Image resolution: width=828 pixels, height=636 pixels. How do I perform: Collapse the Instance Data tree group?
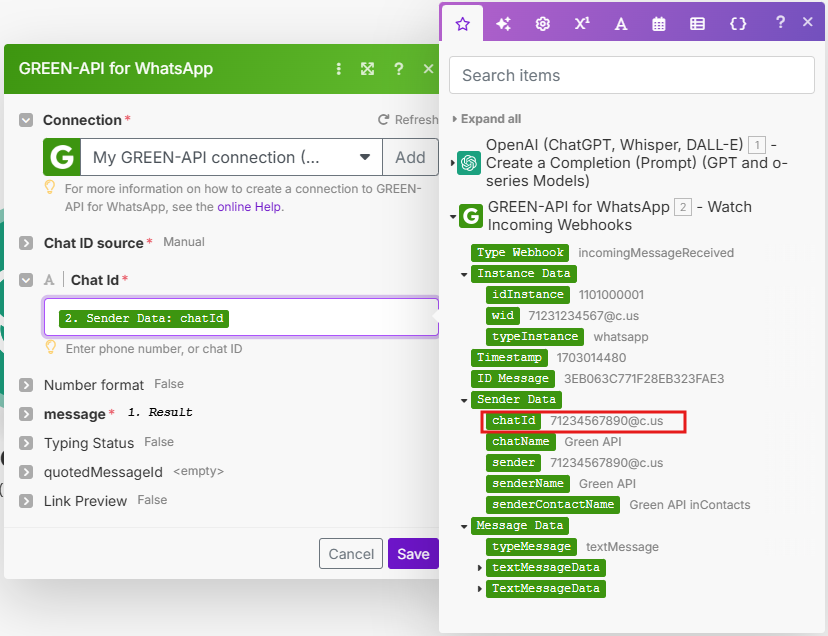pyautogui.click(x=464, y=274)
